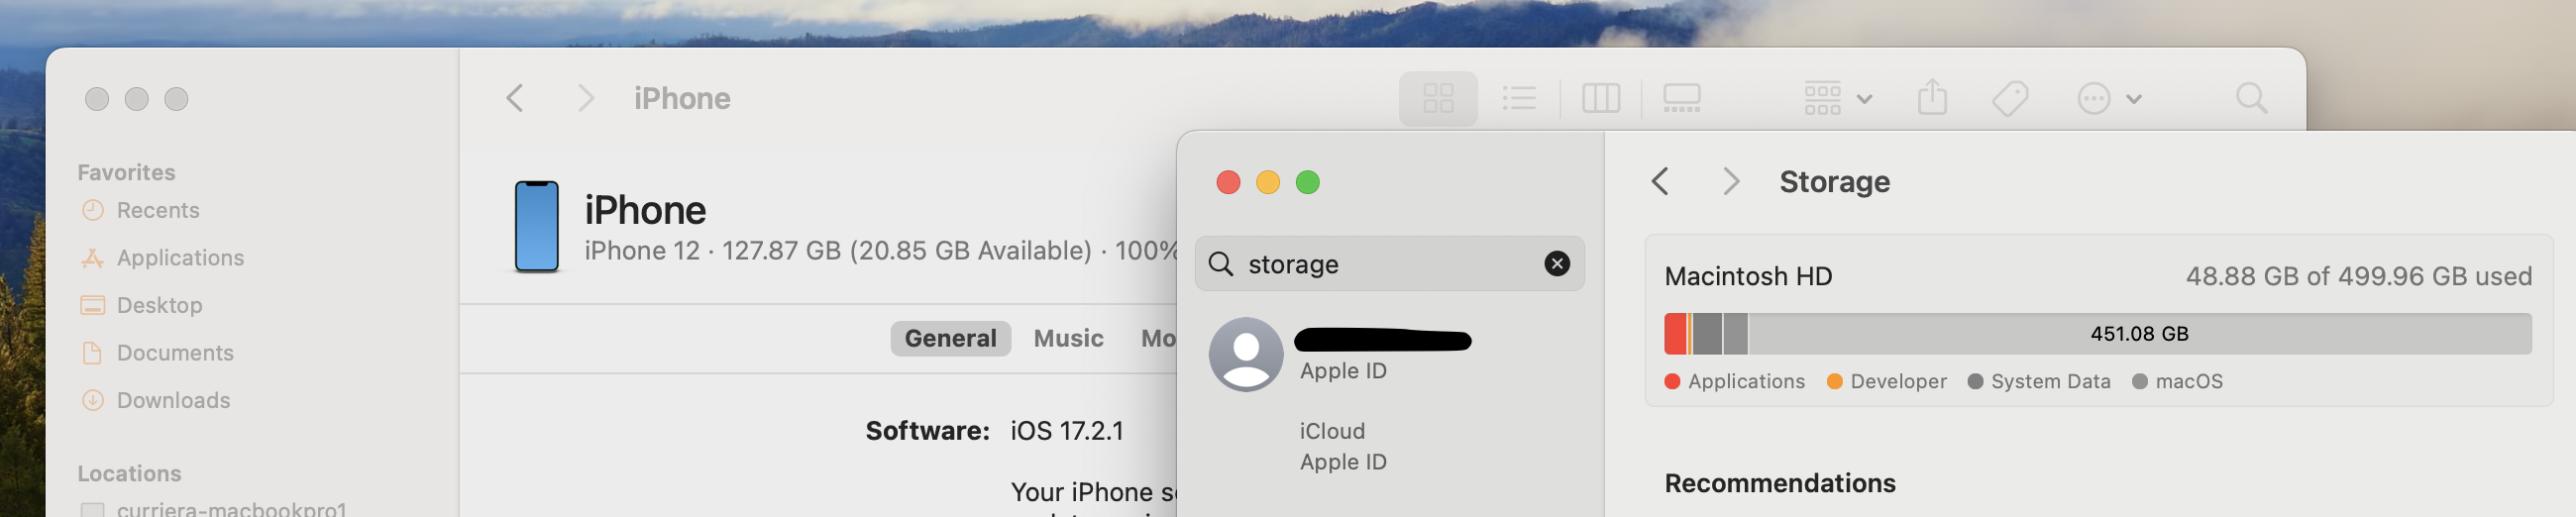The width and height of the screenshot is (2576, 517).
Task: Go back in System Settings
Action: click(x=1660, y=182)
